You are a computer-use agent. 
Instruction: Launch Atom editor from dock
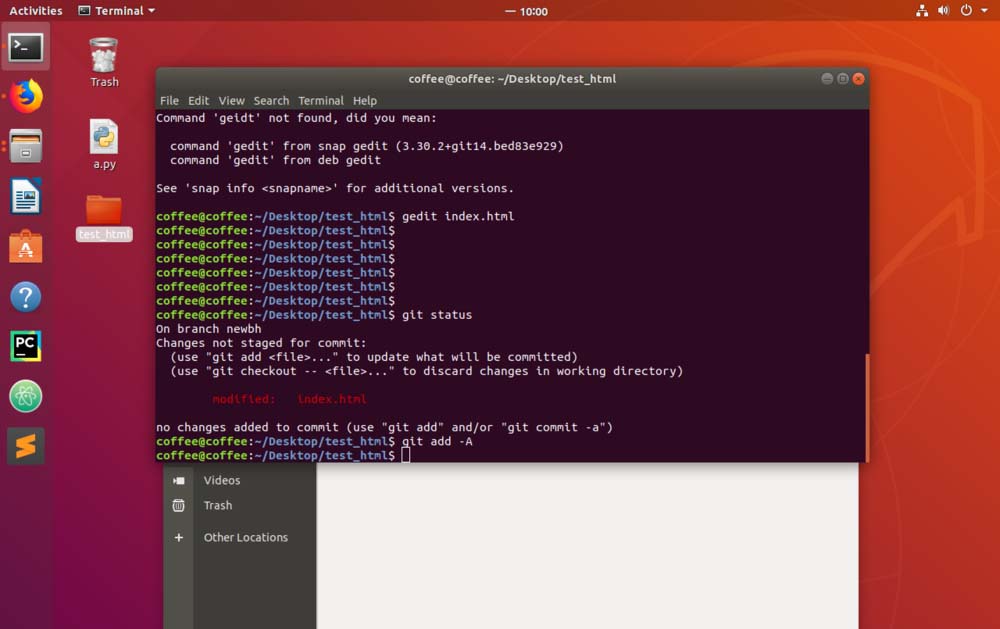point(26,396)
